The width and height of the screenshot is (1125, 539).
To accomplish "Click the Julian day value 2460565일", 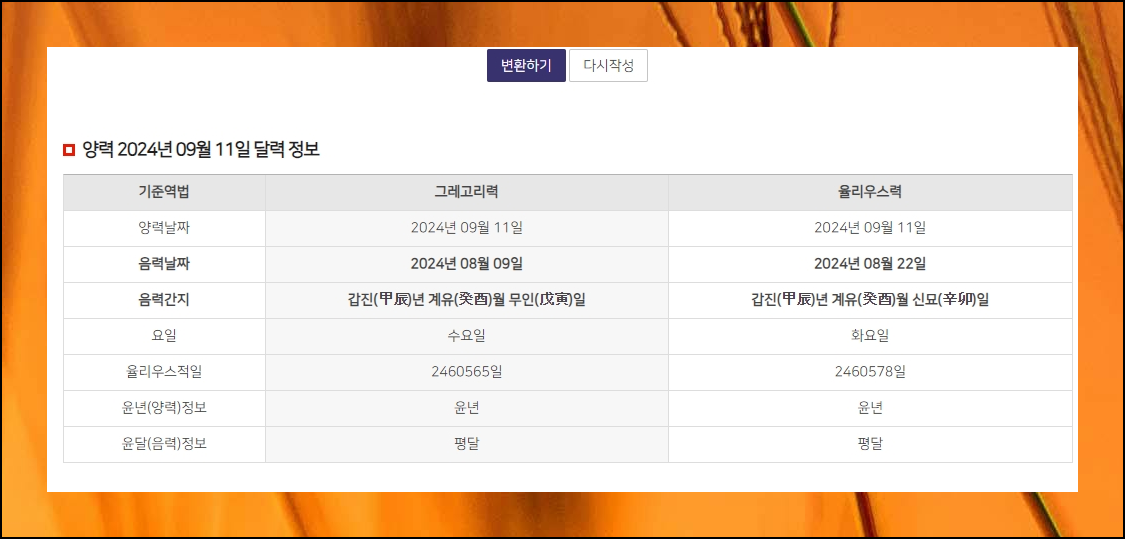I will click(466, 372).
